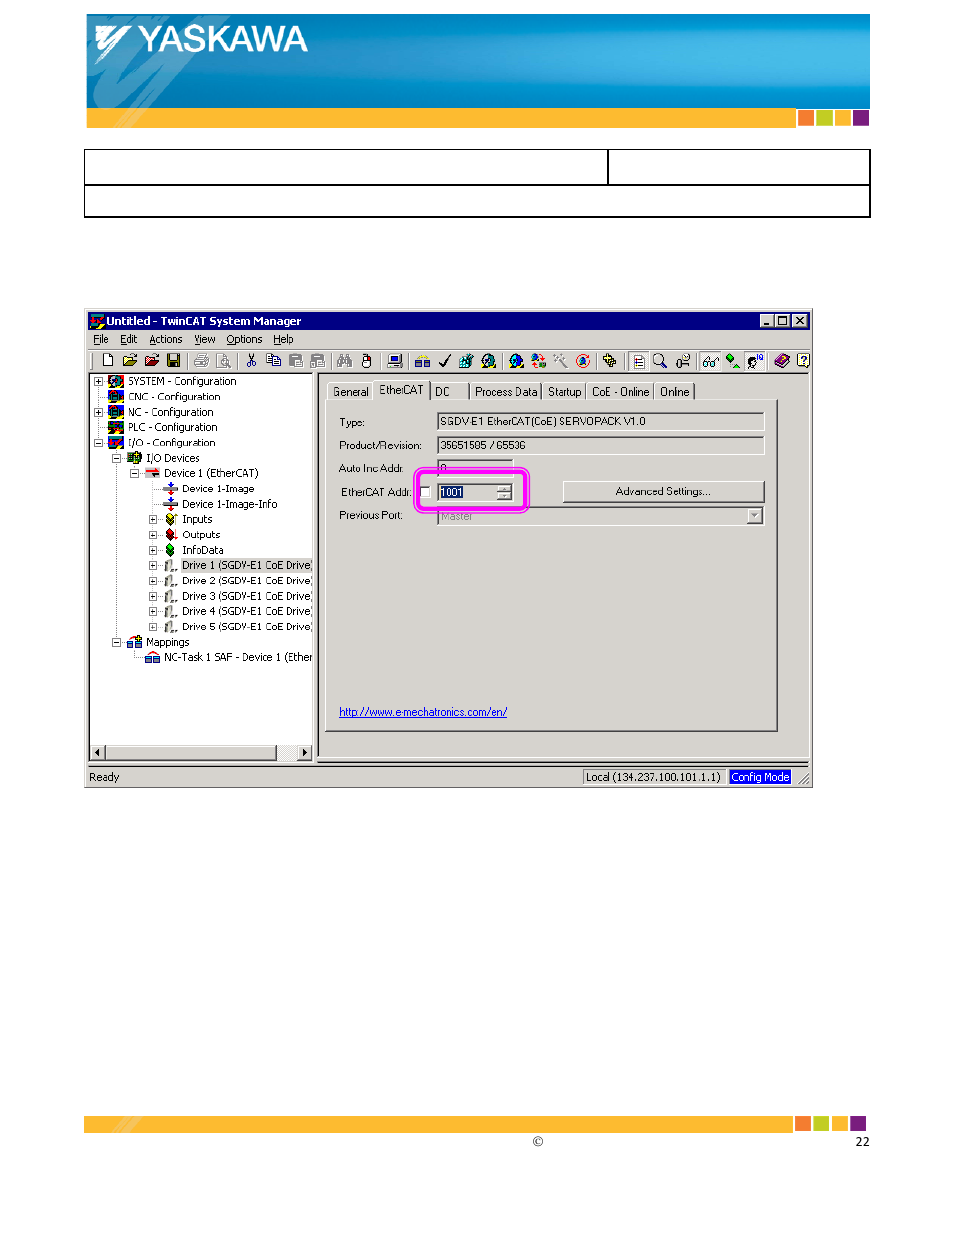954x1235 pixels.
Task: Collapse Device 1 (EtherCAT) node
Action: (134, 473)
